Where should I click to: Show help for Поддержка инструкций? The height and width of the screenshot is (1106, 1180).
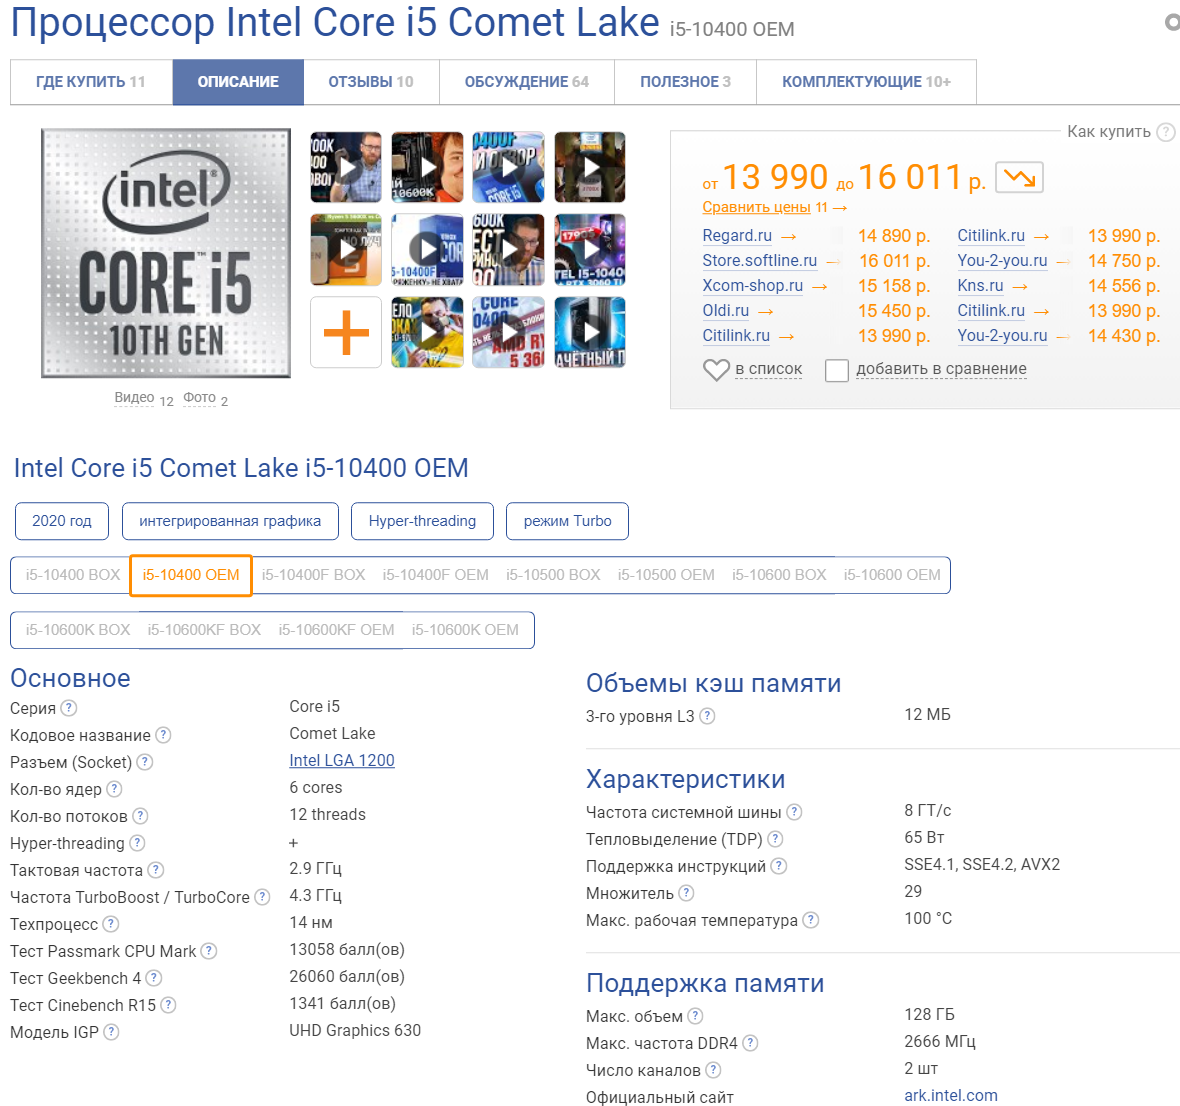tap(779, 866)
